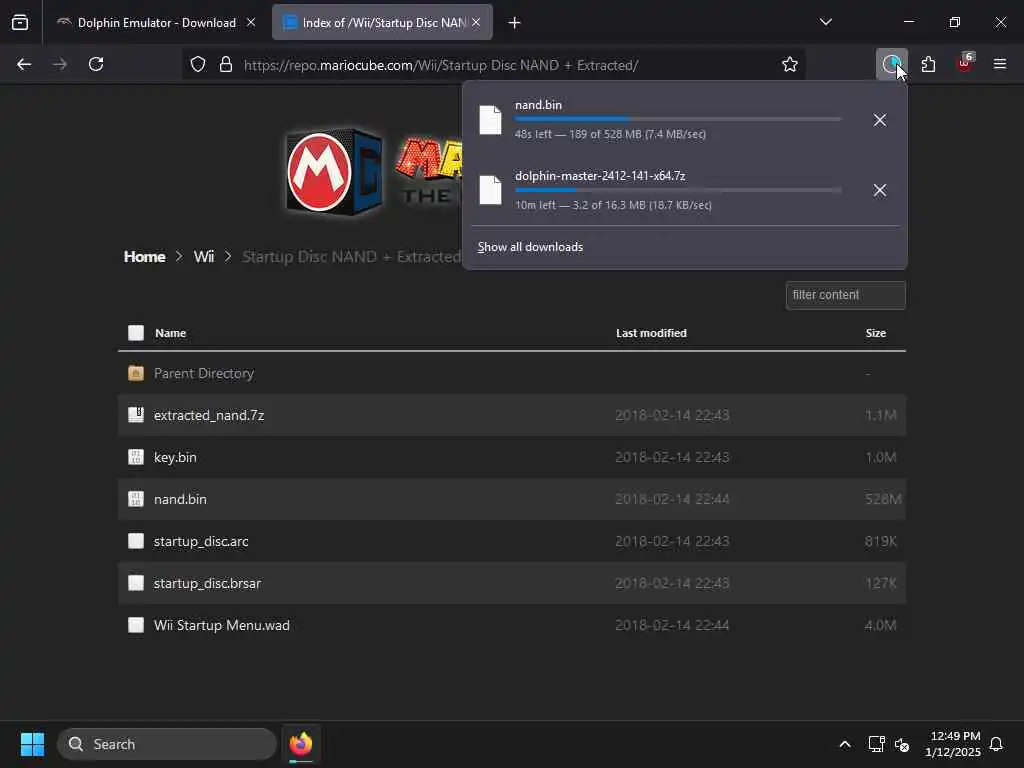
Task: Click the key.bin binary file icon
Action: pos(136,457)
